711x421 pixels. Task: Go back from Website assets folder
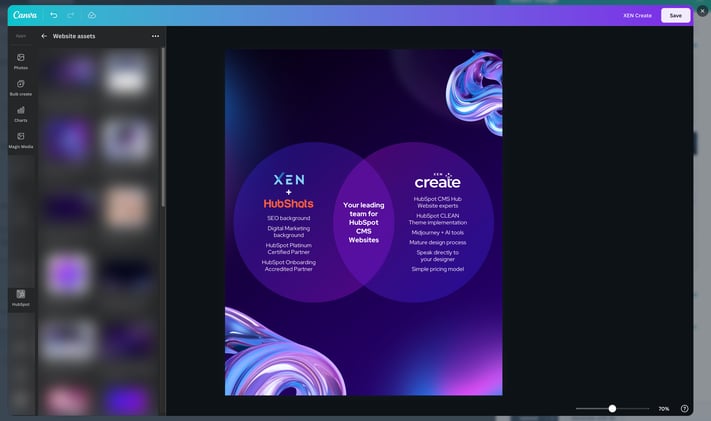[44, 36]
